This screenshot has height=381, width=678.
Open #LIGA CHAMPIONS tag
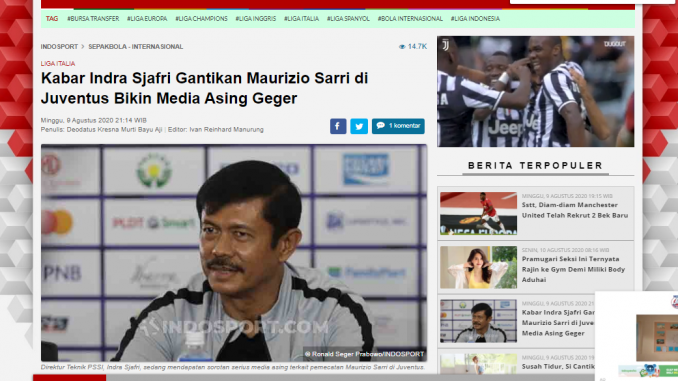click(x=201, y=19)
